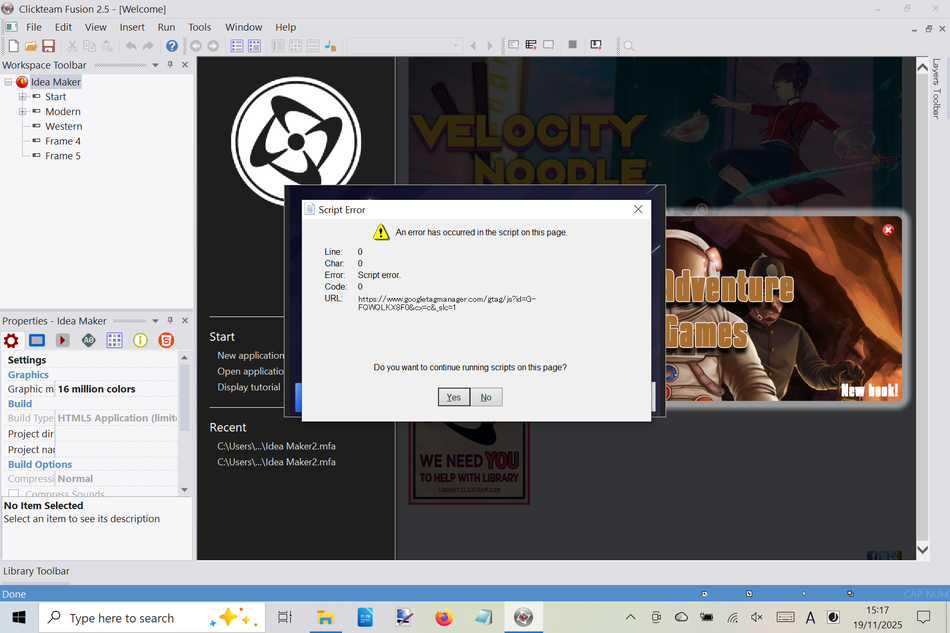
Task: Expand the Modern frame tree node
Action: click(x=22, y=112)
